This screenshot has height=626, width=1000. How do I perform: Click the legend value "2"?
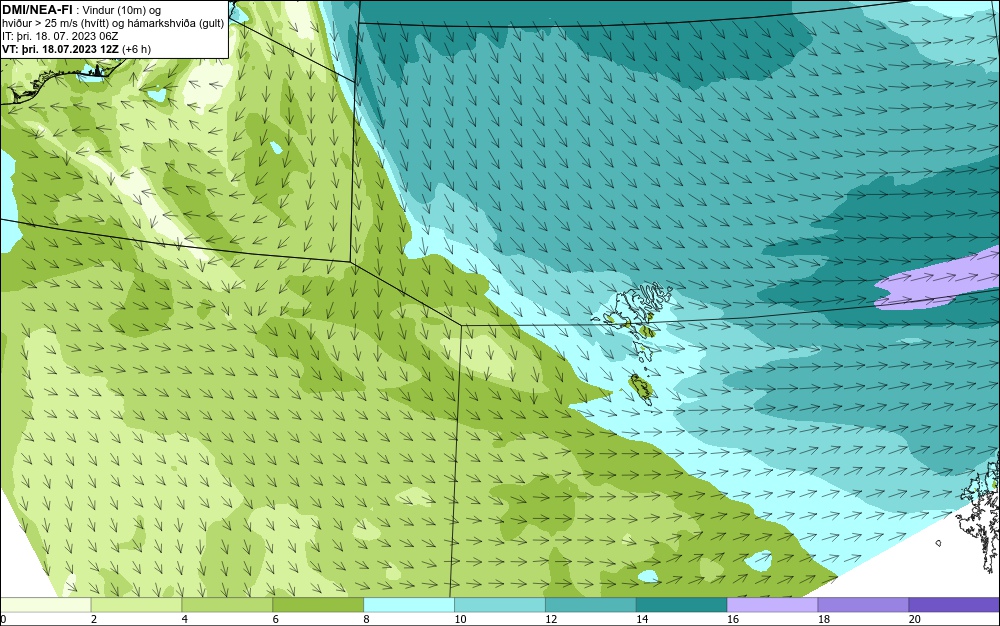[x=94, y=619]
